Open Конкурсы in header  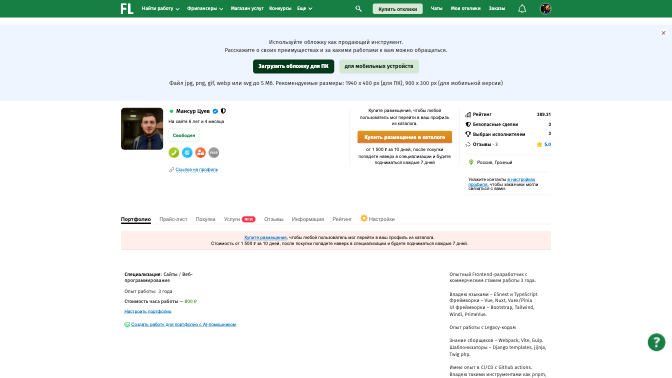coord(280,9)
